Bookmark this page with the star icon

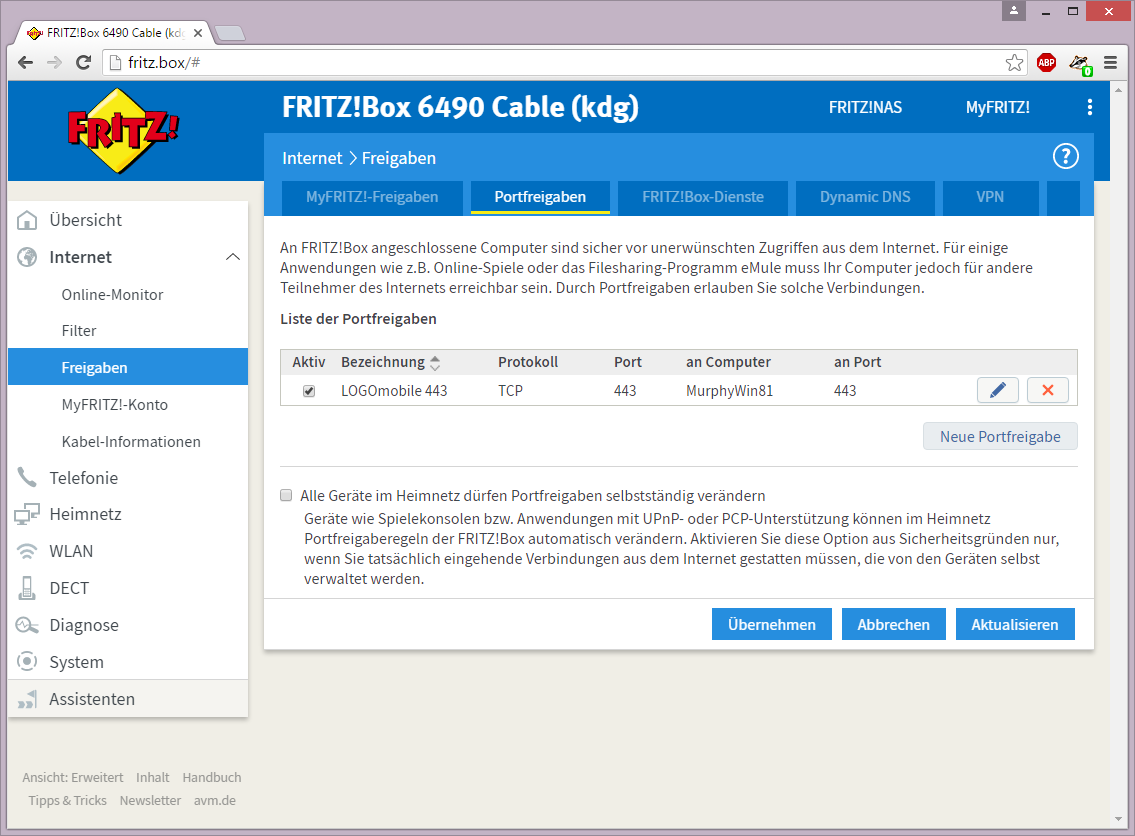1014,63
